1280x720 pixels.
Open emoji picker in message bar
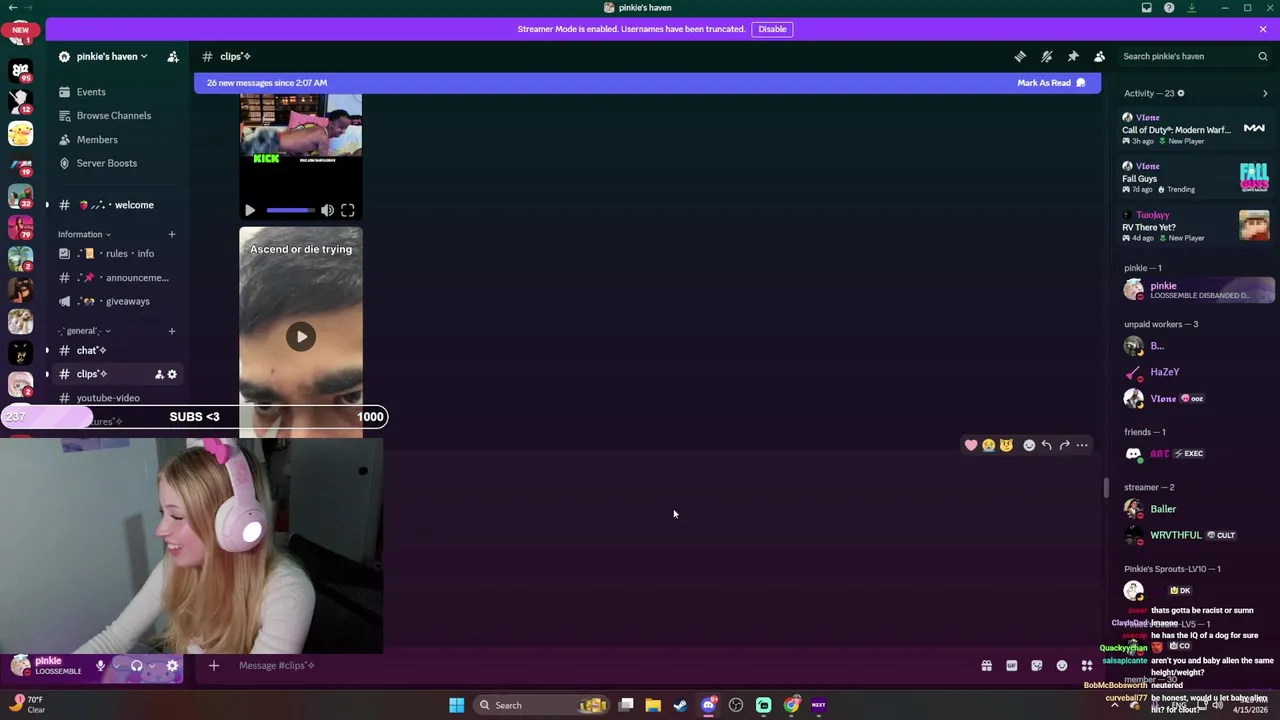1062,666
